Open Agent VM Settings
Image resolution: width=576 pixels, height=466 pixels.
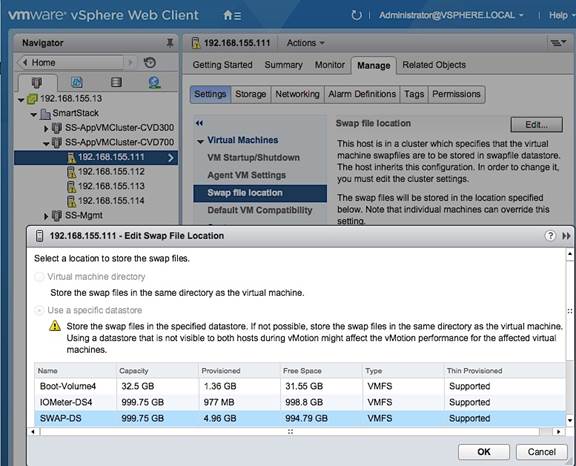coord(246,175)
